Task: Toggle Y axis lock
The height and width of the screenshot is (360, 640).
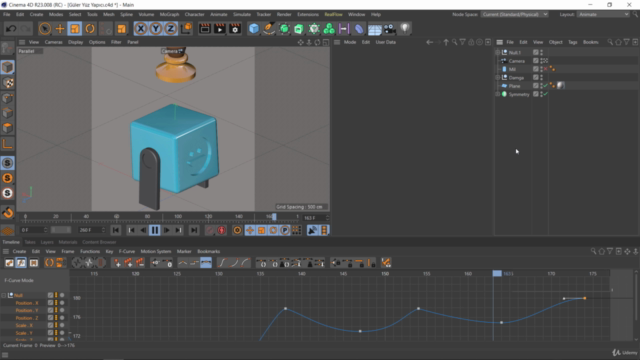Action: point(156,29)
